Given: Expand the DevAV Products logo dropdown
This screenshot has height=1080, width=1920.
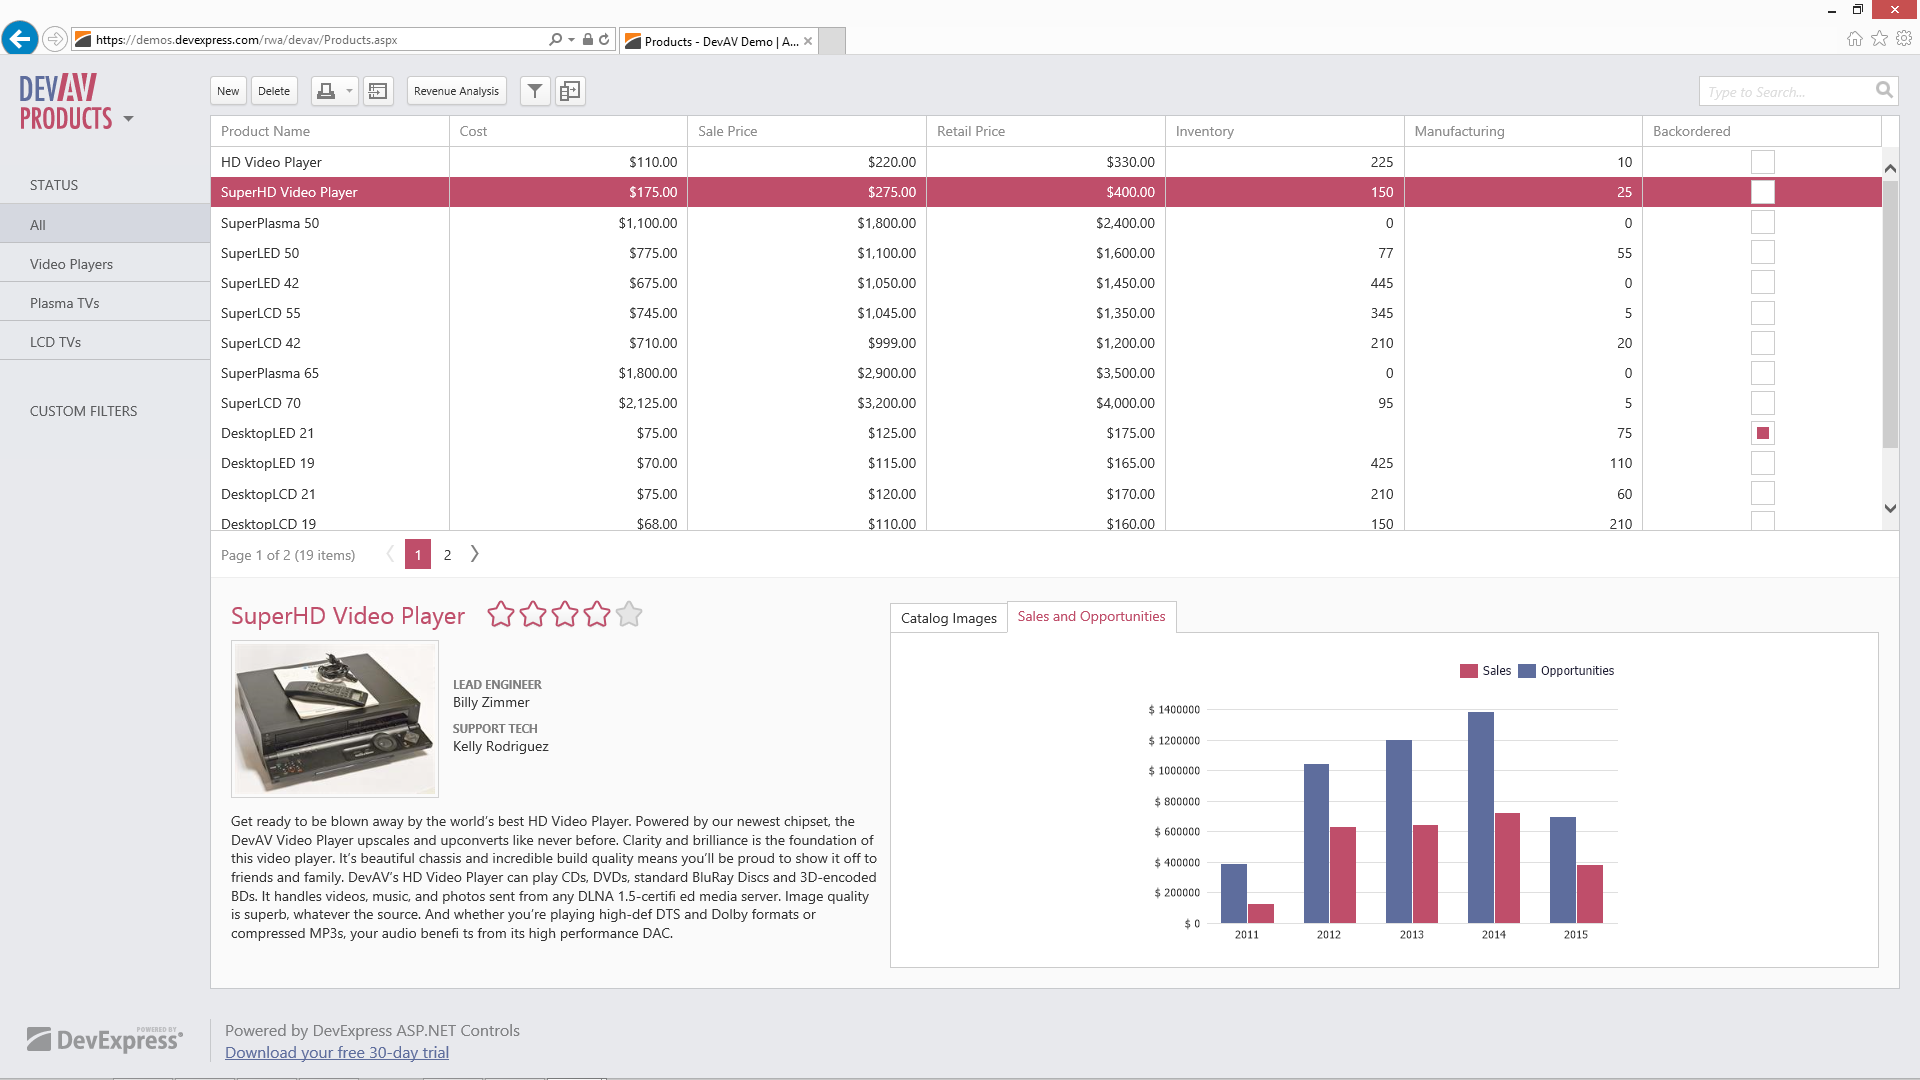Looking at the screenshot, I should (128, 119).
